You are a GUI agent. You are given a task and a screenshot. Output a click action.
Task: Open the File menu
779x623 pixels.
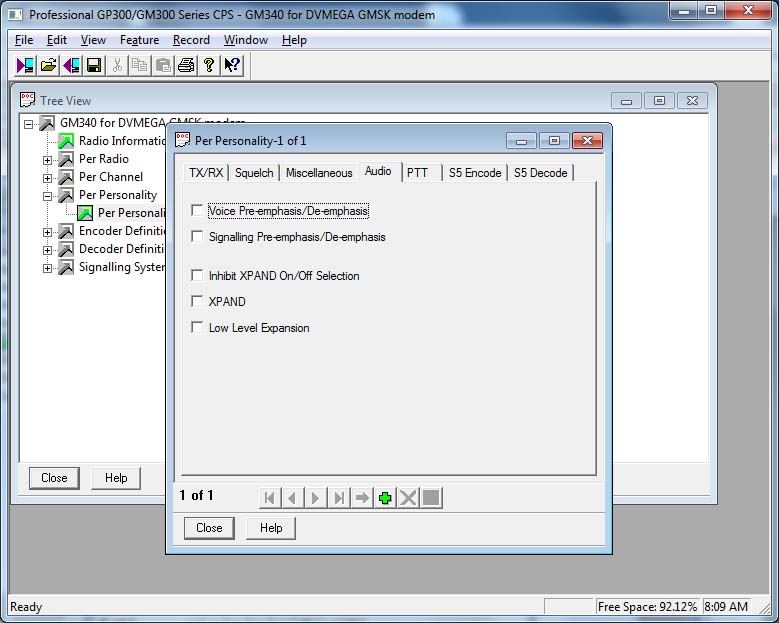pos(24,40)
